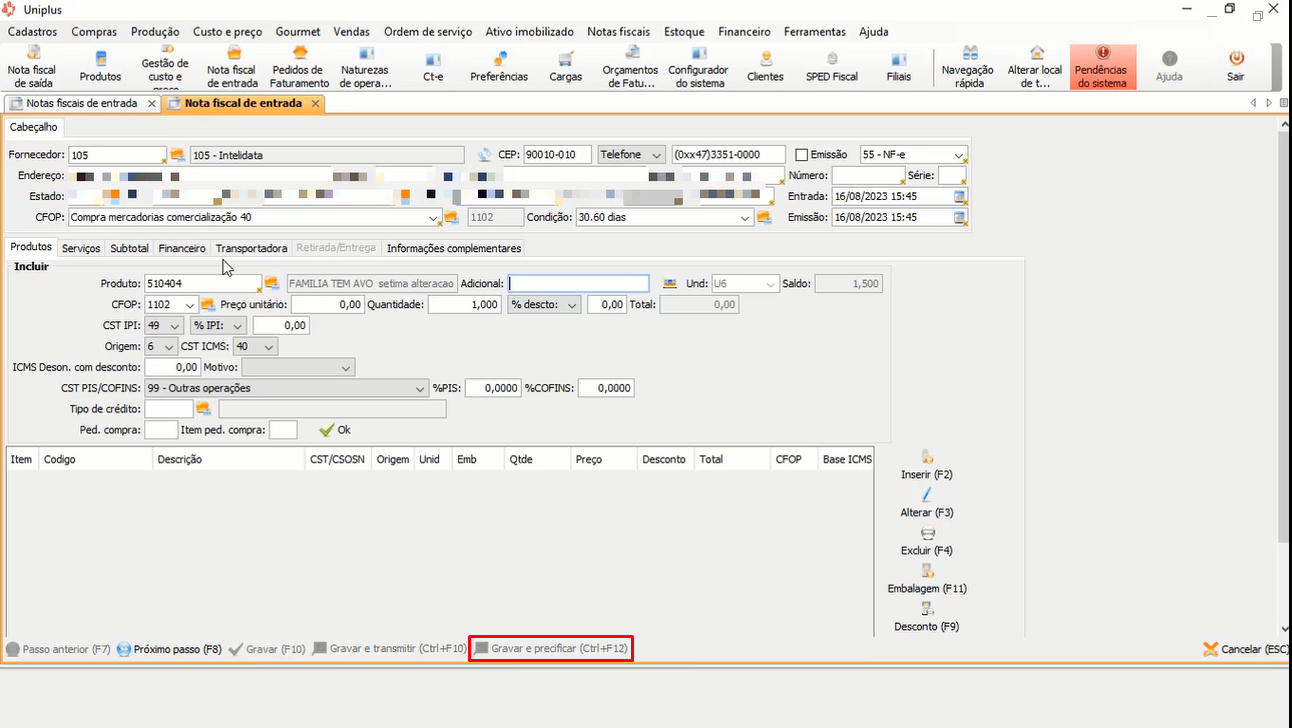Open Filiais toolbar icon

[899, 67]
